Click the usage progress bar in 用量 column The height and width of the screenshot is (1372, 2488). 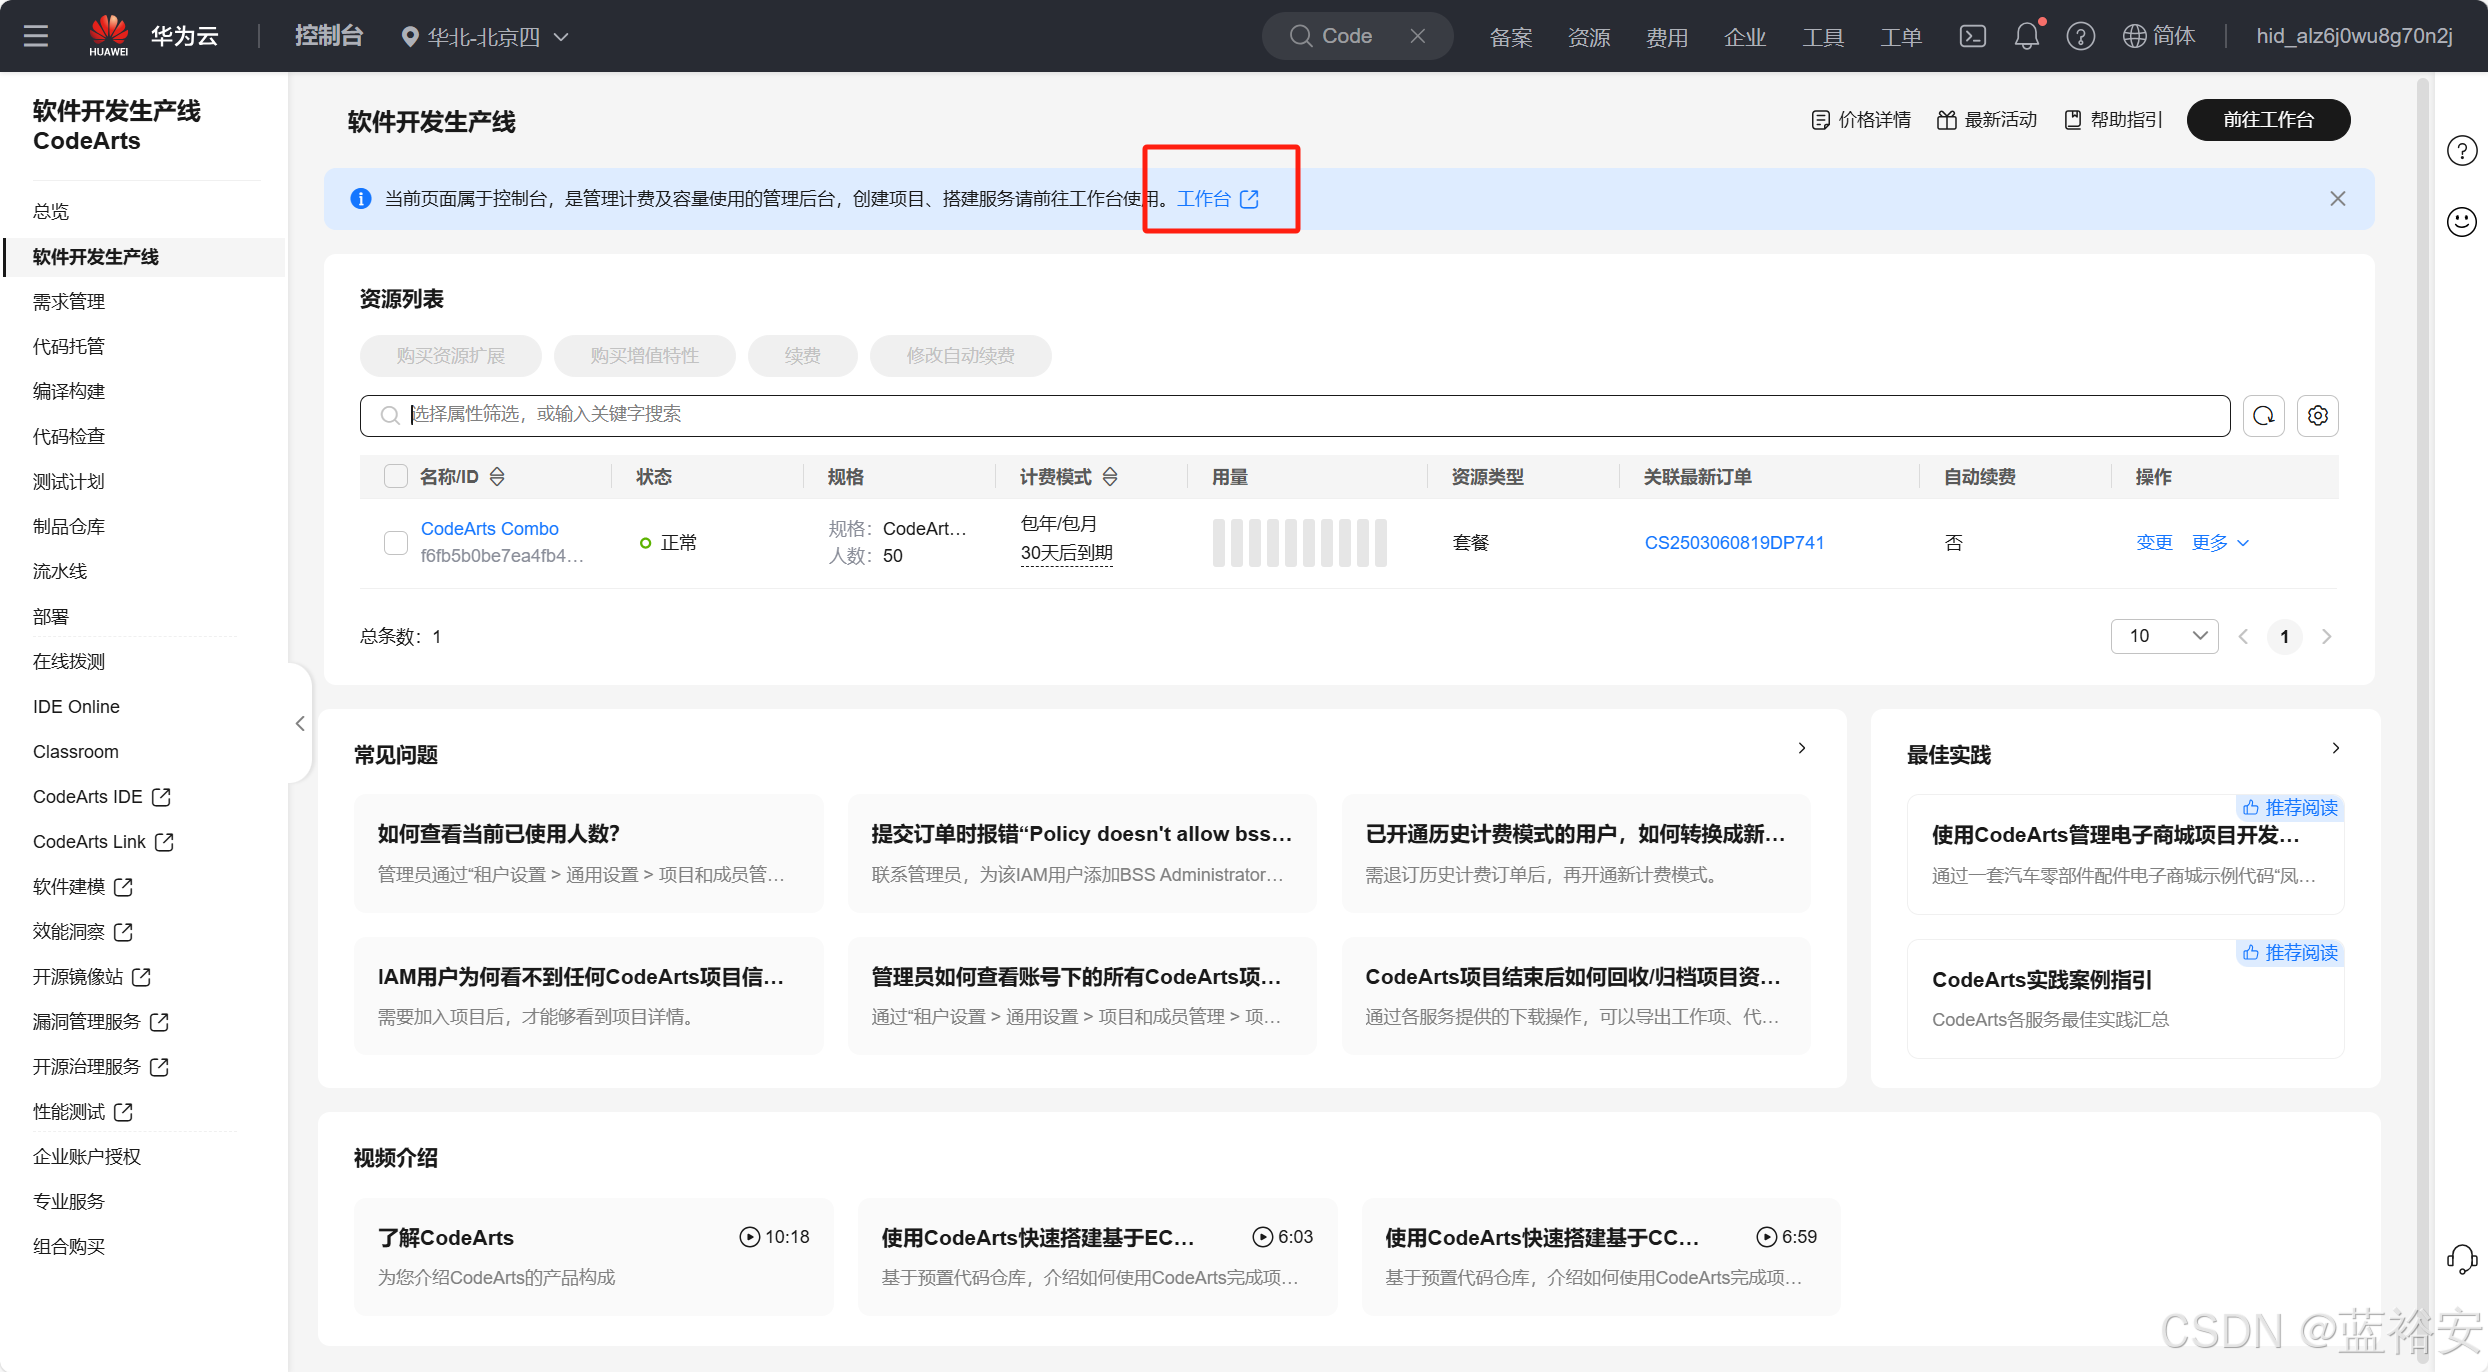[x=1299, y=542]
